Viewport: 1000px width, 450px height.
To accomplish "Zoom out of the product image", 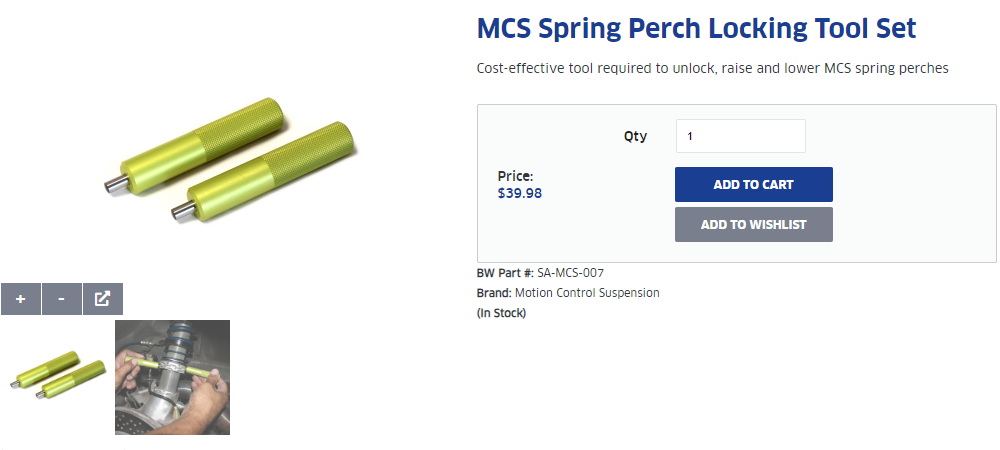I will pyautogui.click(x=62, y=299).
